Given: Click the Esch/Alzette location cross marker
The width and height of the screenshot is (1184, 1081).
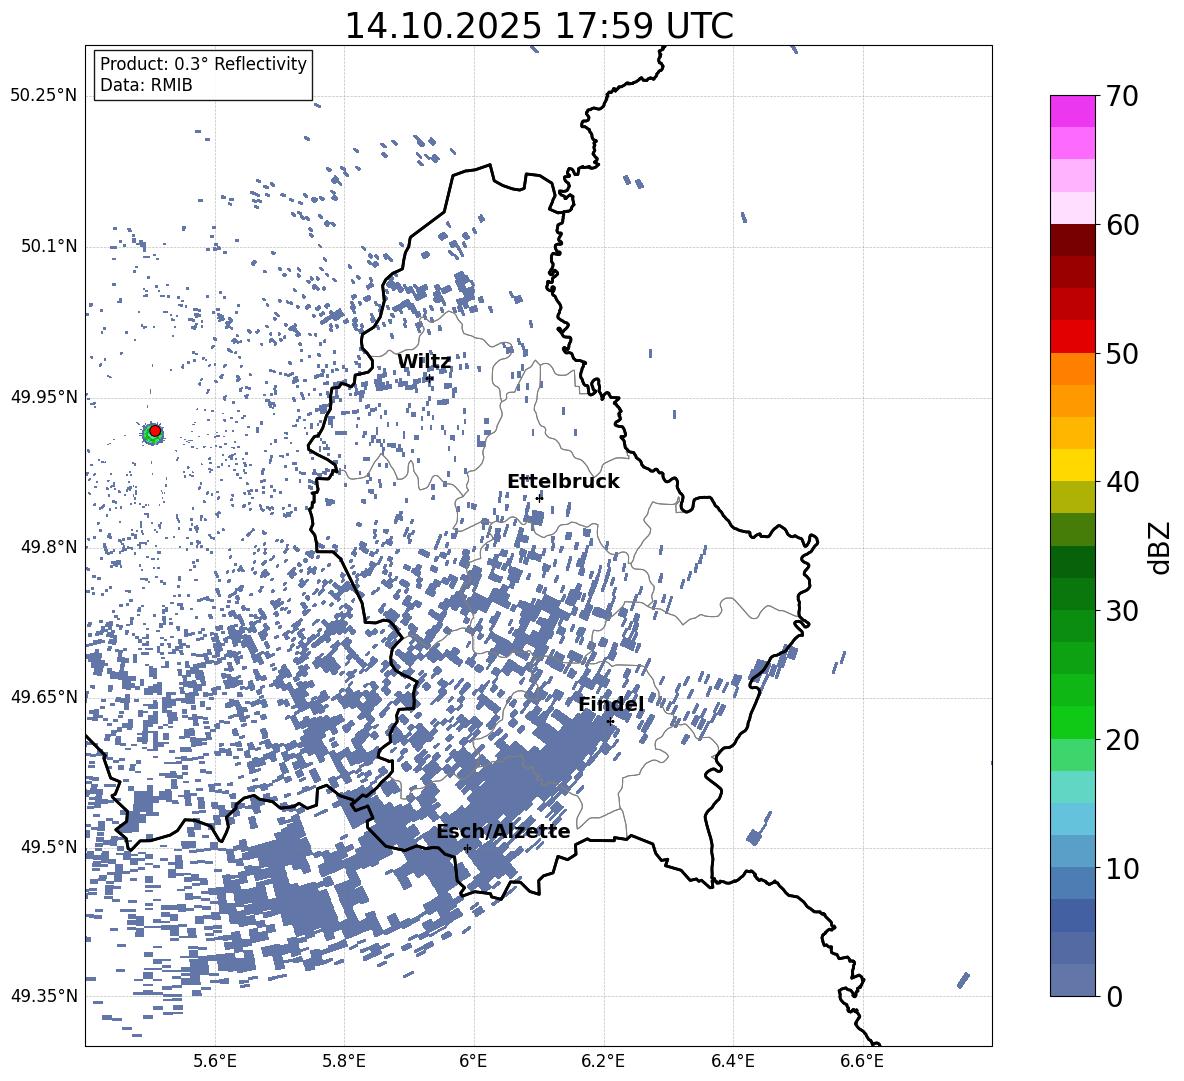Looking at the screenshot, I should tap(467, 848).
